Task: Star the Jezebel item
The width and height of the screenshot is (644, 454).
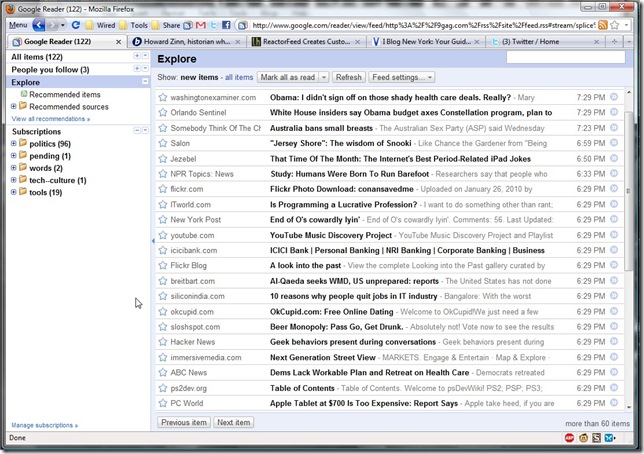Action: click(163, 159)
